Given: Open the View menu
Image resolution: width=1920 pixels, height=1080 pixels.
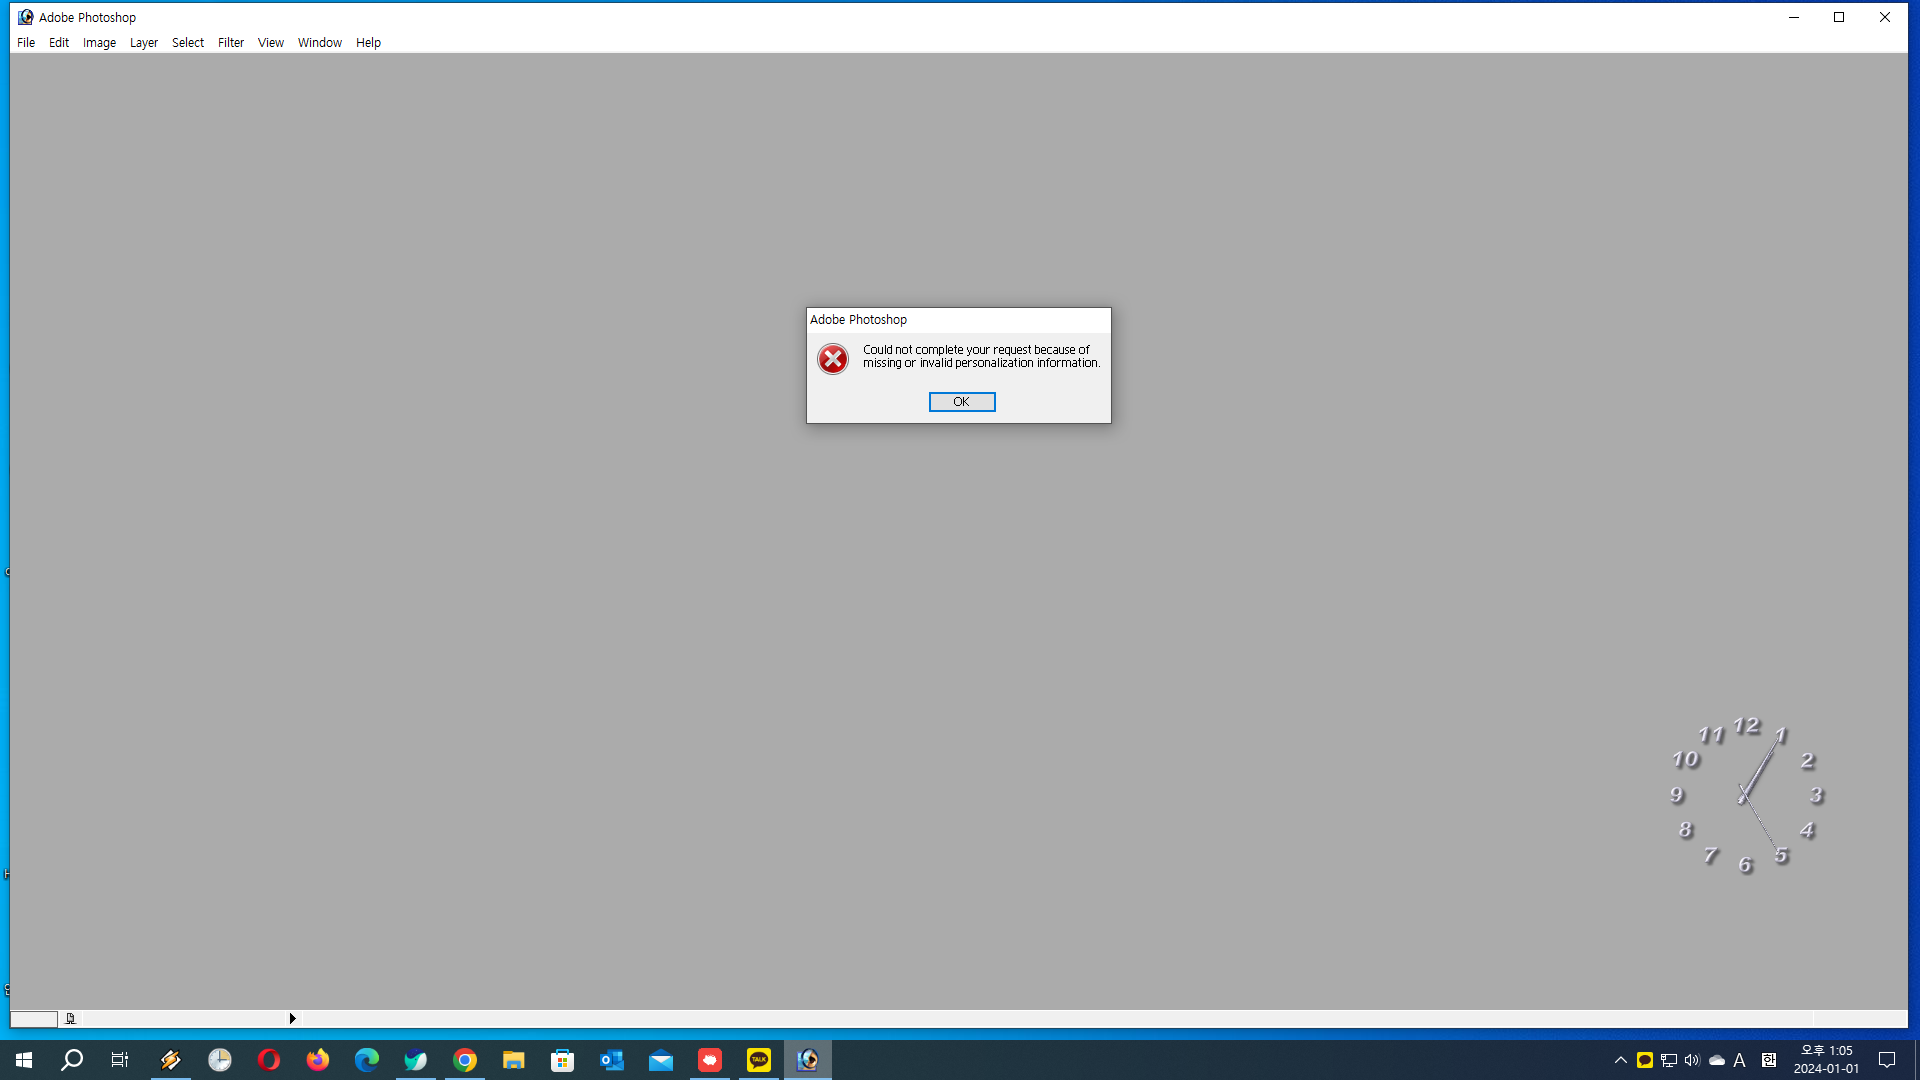Looking at the screenshot, I should click(x=271, y=43).
